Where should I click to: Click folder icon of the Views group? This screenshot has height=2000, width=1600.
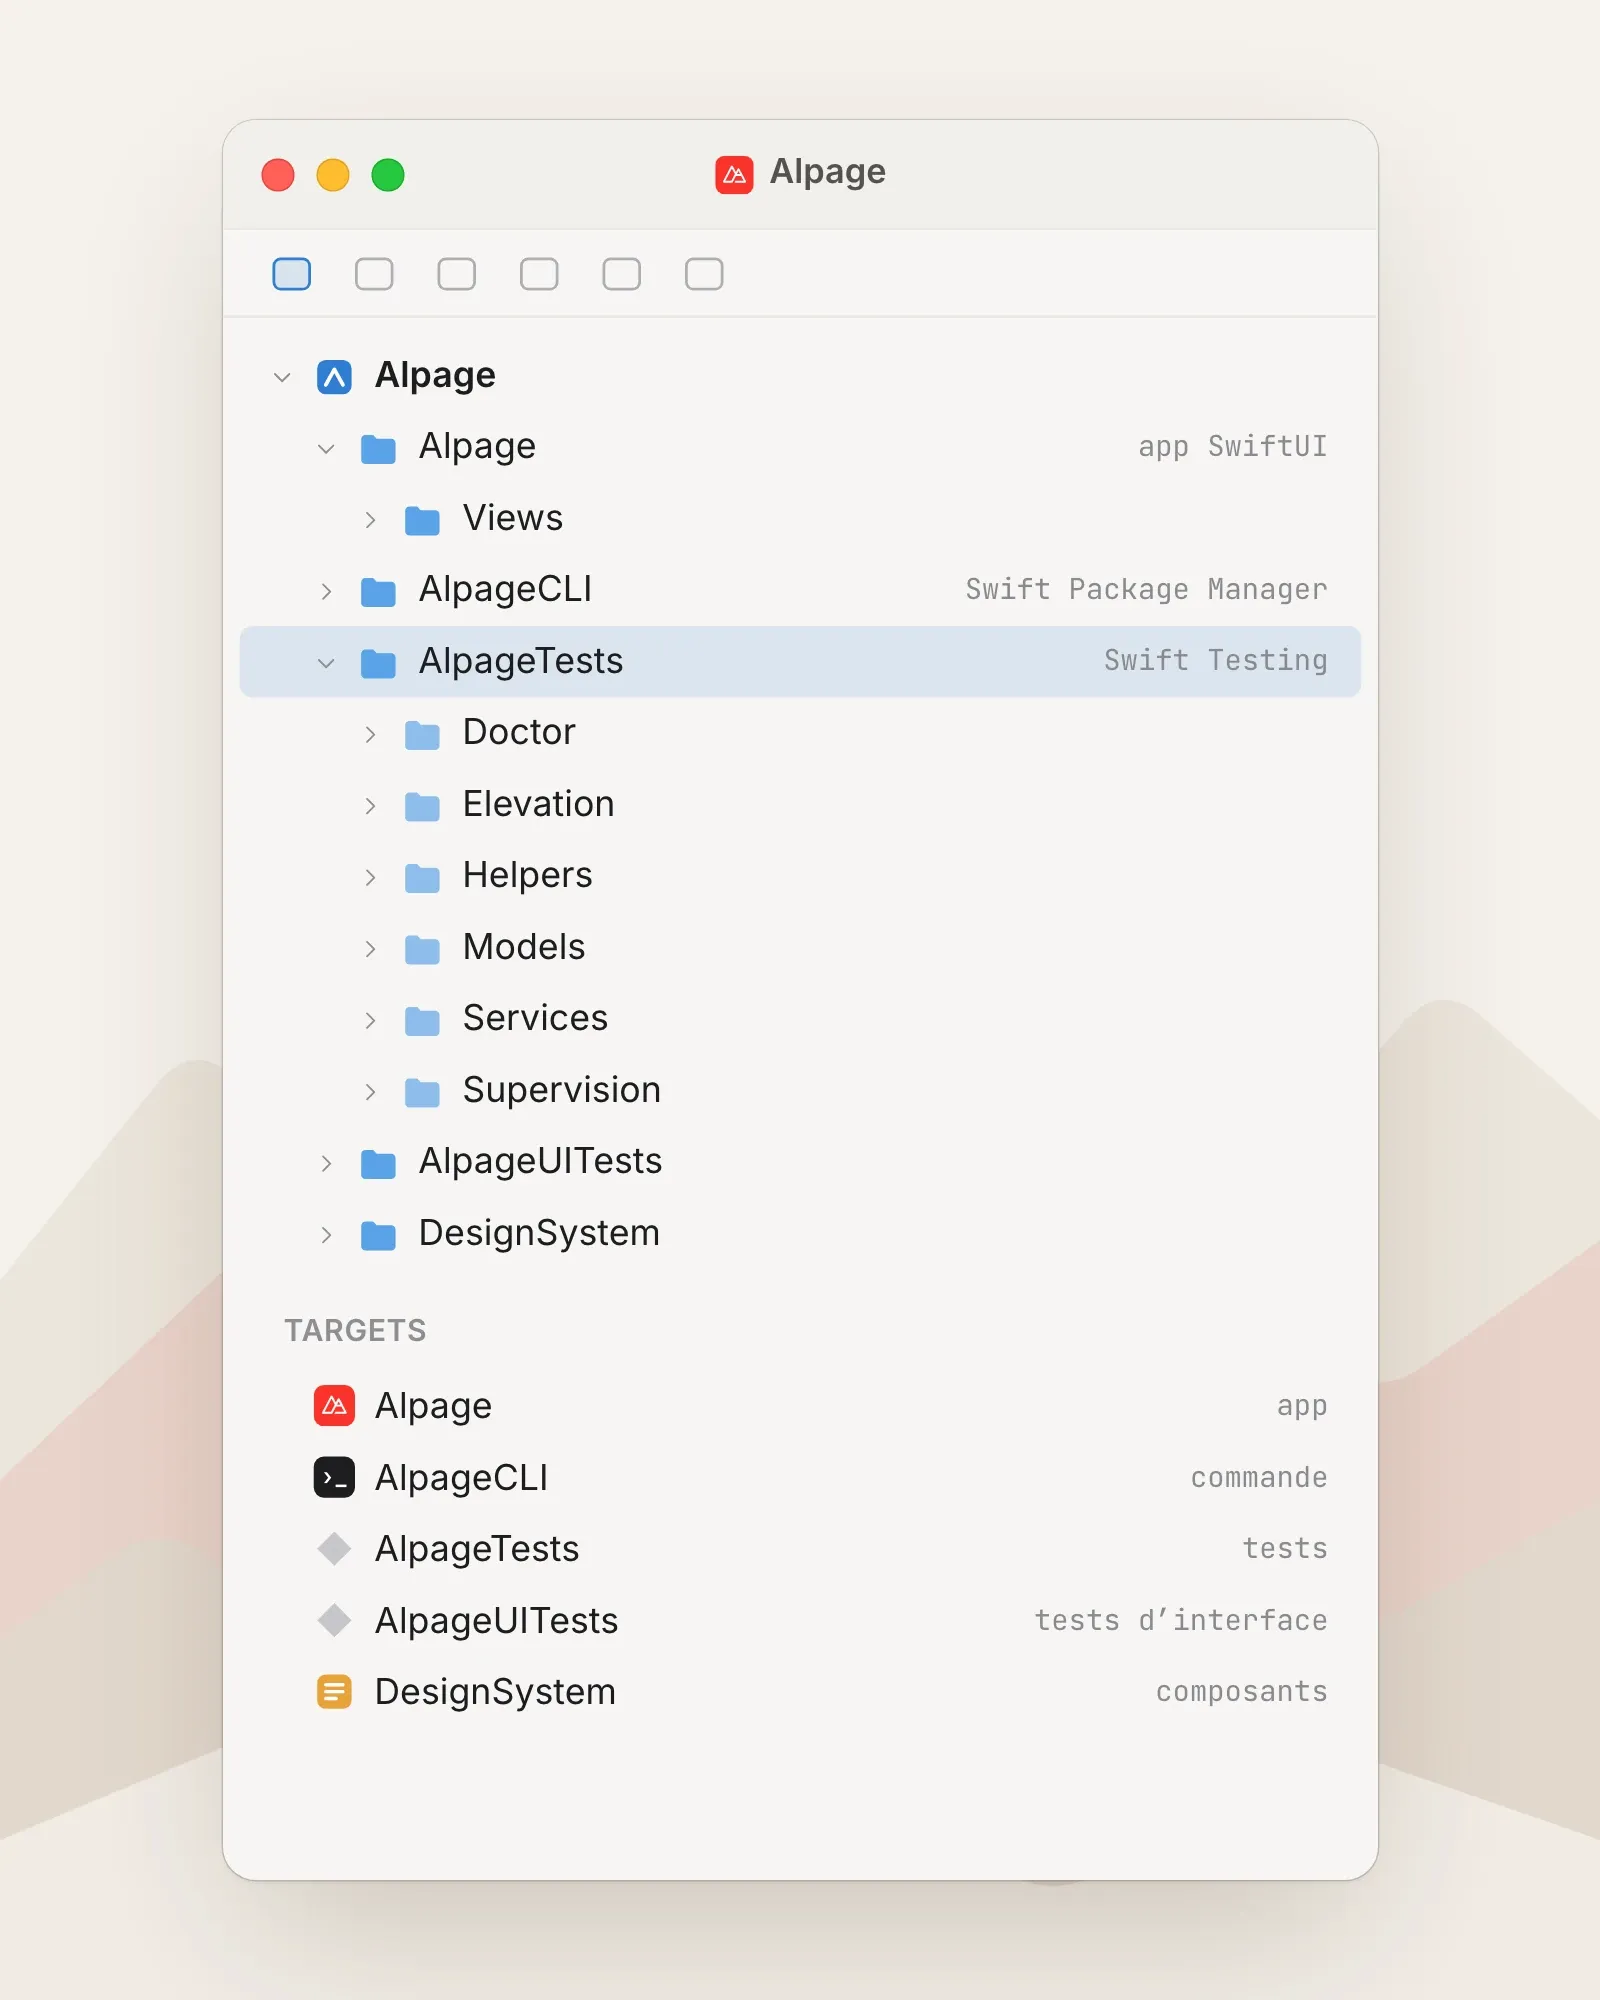(422, 520)
